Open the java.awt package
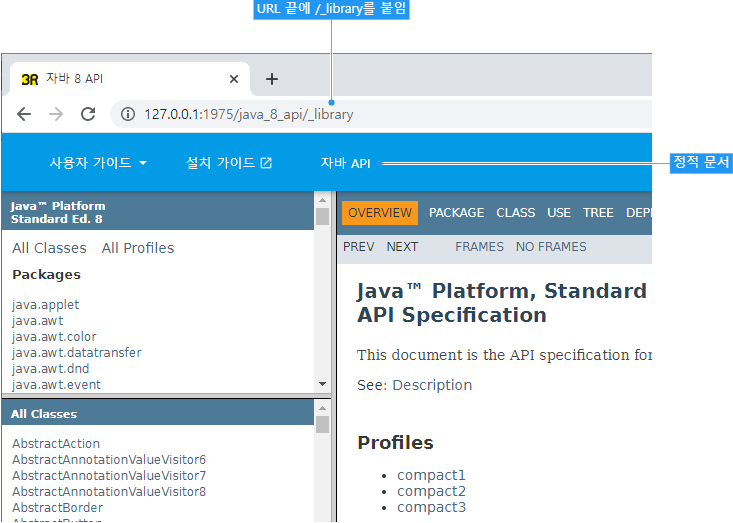733x523 pixels. (37, 321)
